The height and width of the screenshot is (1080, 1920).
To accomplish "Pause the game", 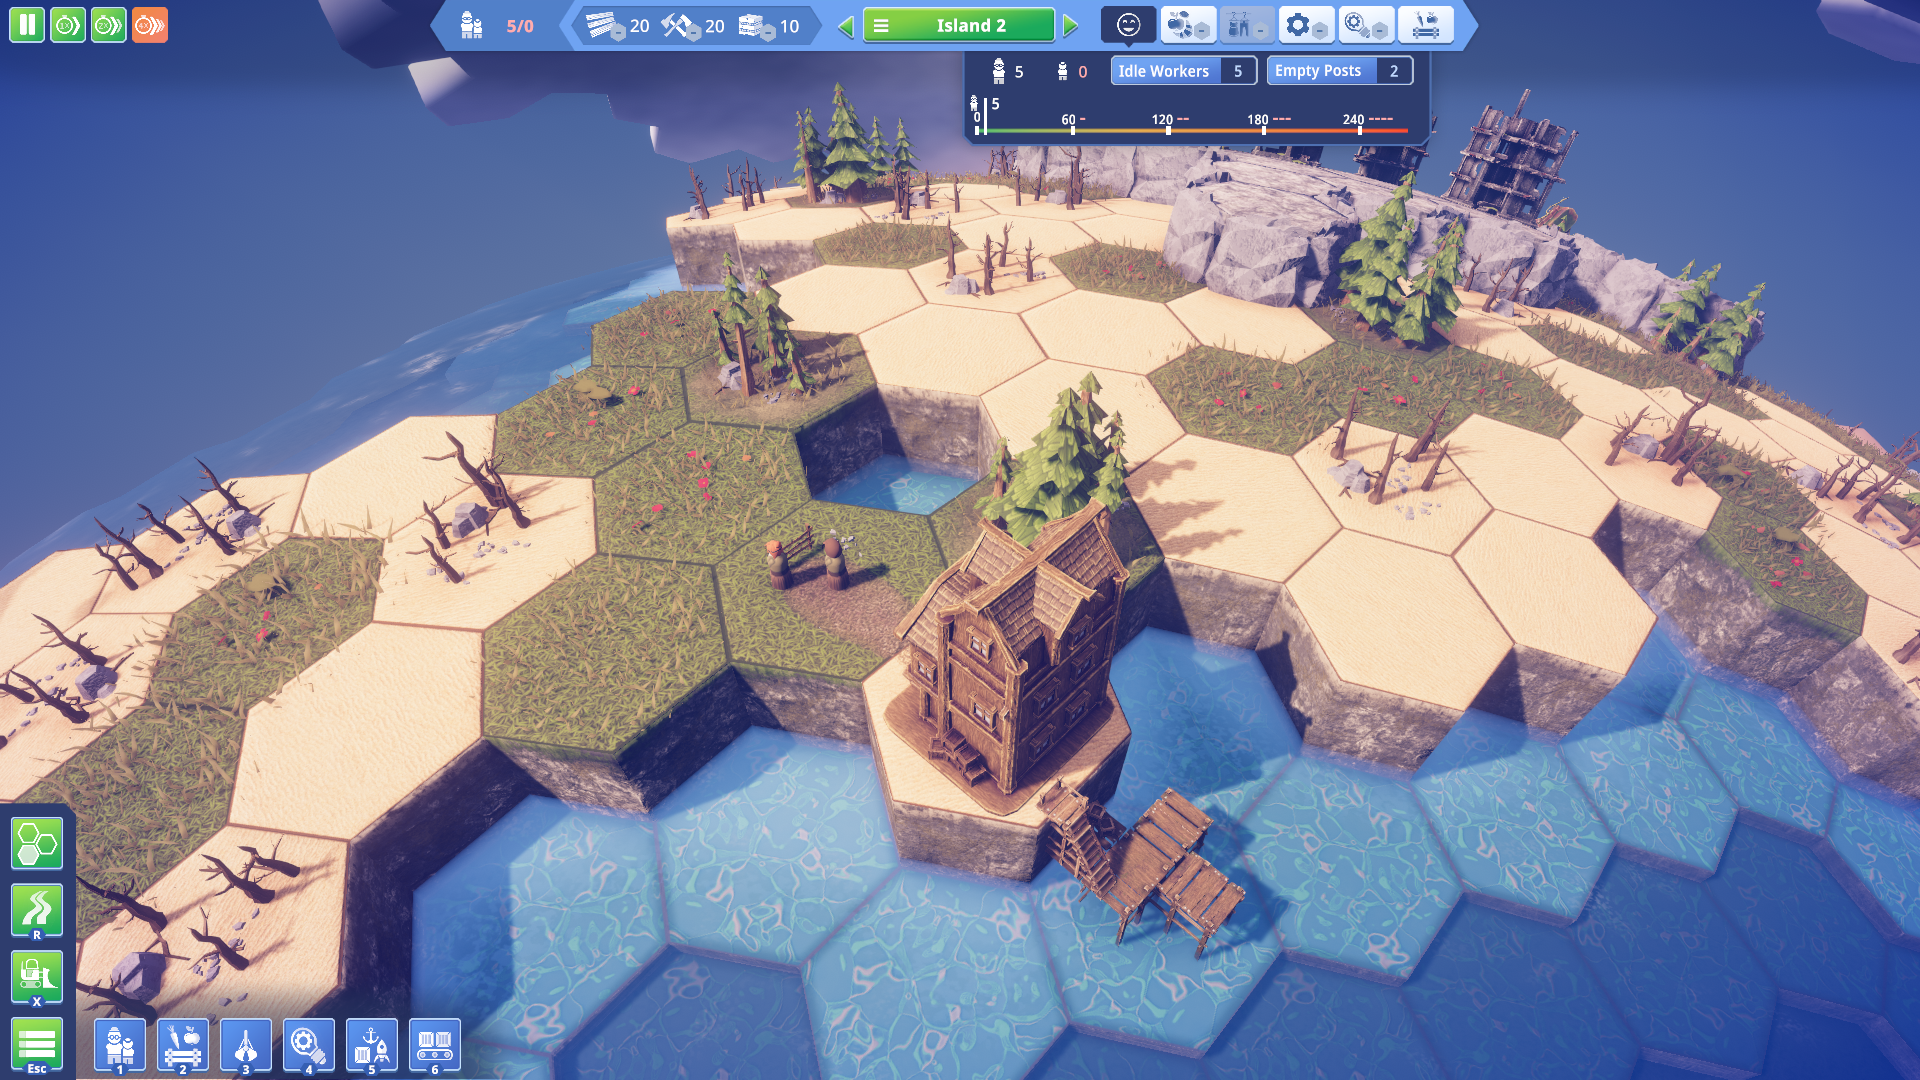I will pyautogui.click(x=27, y=25).
